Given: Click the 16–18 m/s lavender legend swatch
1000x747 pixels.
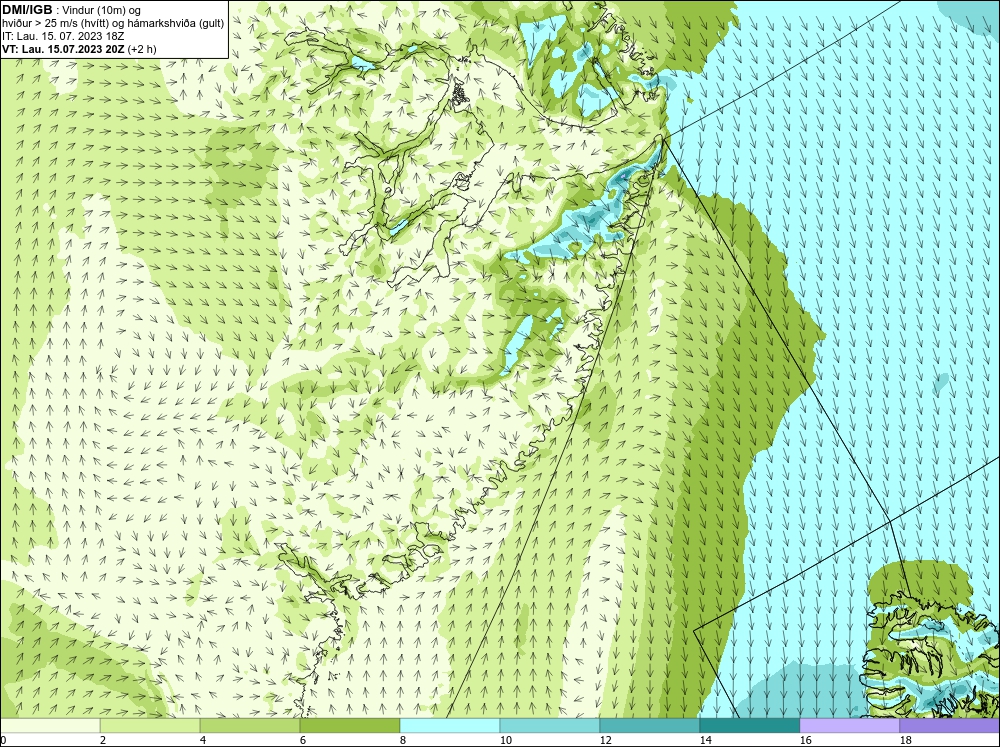Looking at the screenshot, I should (x=849, y=725).
